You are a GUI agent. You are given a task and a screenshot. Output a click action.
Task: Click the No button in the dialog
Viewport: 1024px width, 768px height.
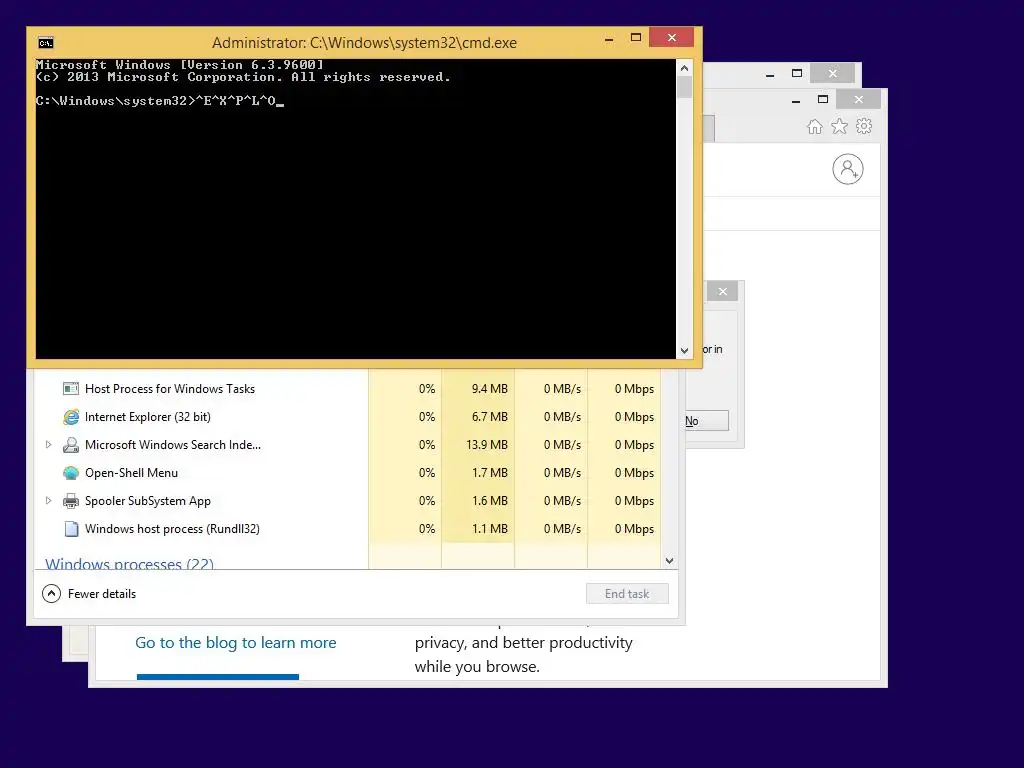pyautogui.click(x=707, y=421)
